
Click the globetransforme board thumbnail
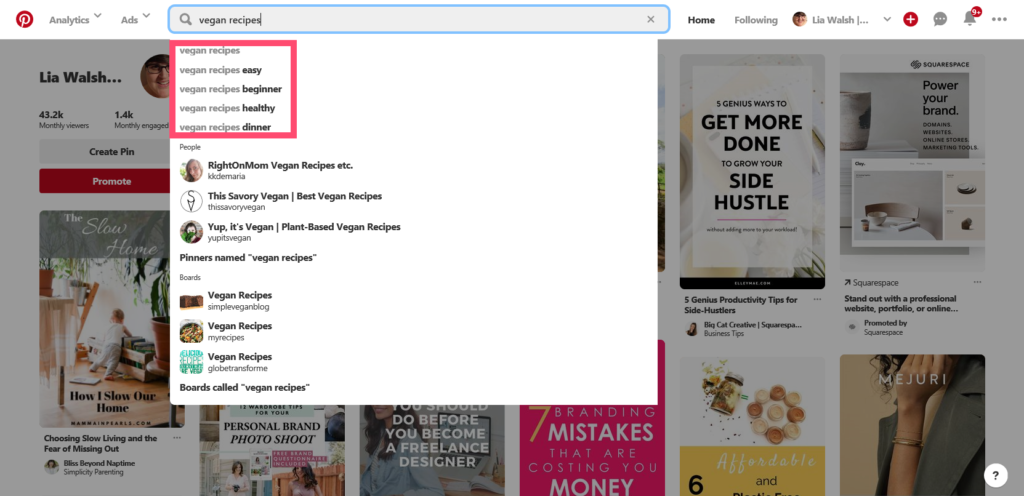(x=191, y=362)
